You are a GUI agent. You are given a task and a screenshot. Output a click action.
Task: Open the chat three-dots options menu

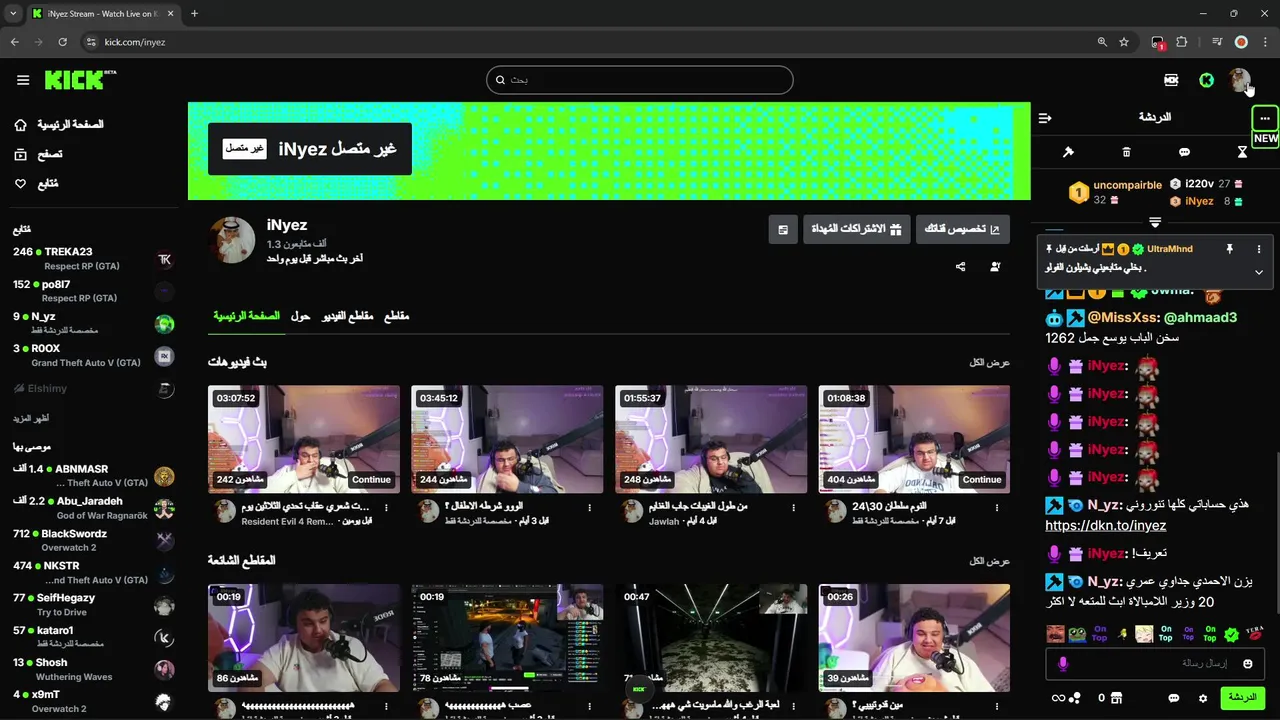point(1265,118)
